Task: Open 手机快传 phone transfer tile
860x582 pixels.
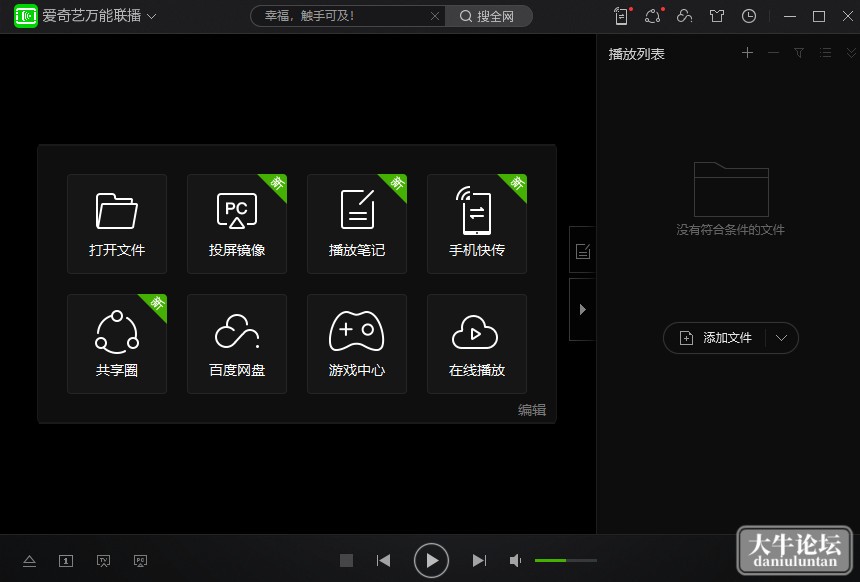Action: tap(477, 224)
